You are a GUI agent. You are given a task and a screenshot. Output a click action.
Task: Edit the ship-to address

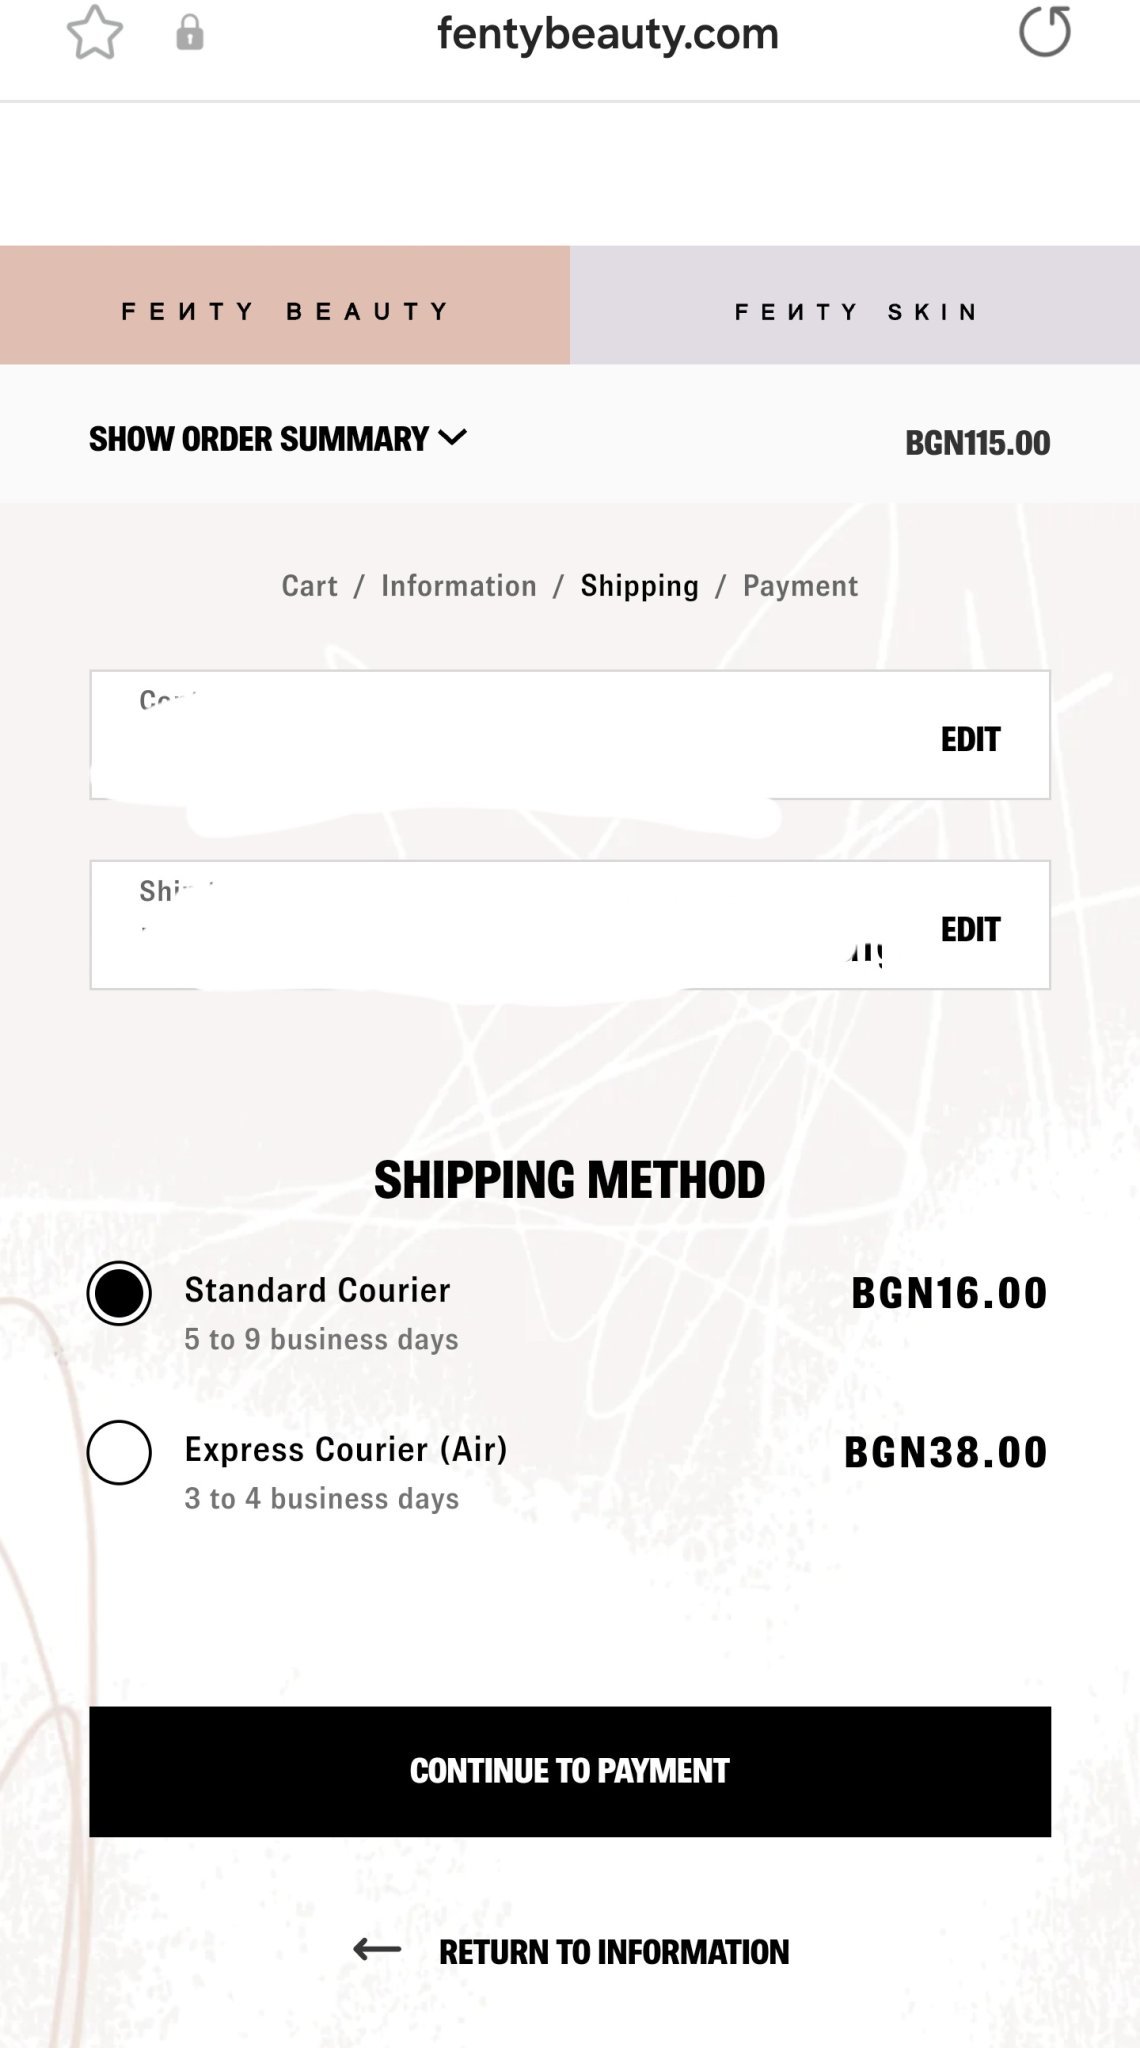pos(970,929)
